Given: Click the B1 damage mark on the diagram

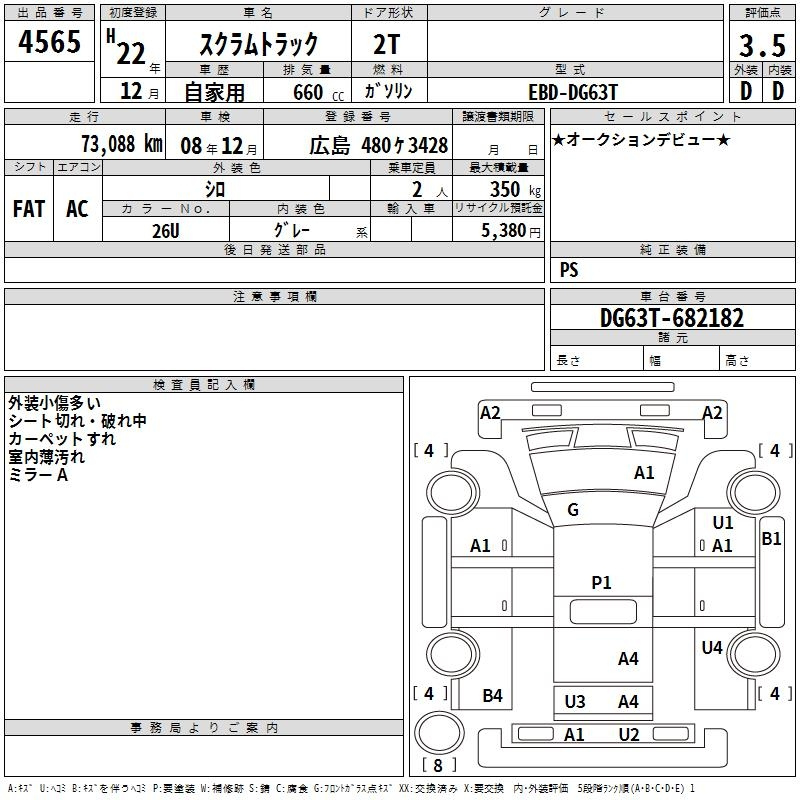Looking at the screenshot, I should (x=771, y=539).
